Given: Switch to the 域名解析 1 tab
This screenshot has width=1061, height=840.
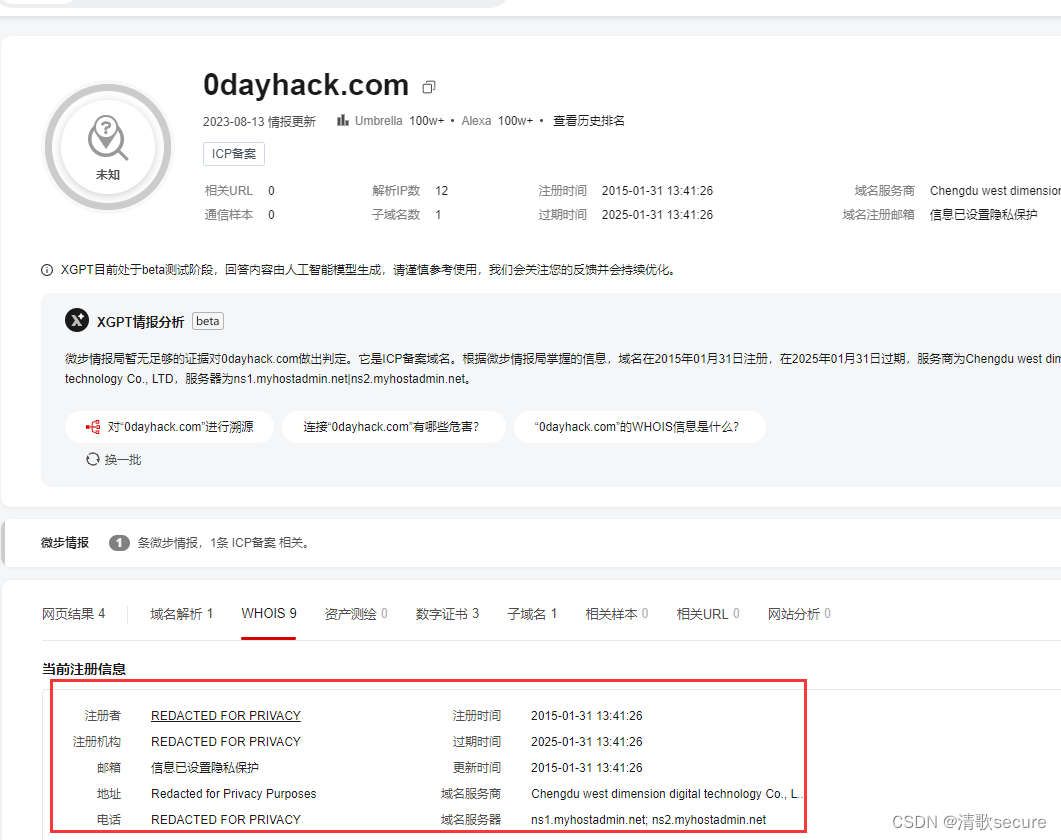Looking at the screenshot, I should pos(181,614).
